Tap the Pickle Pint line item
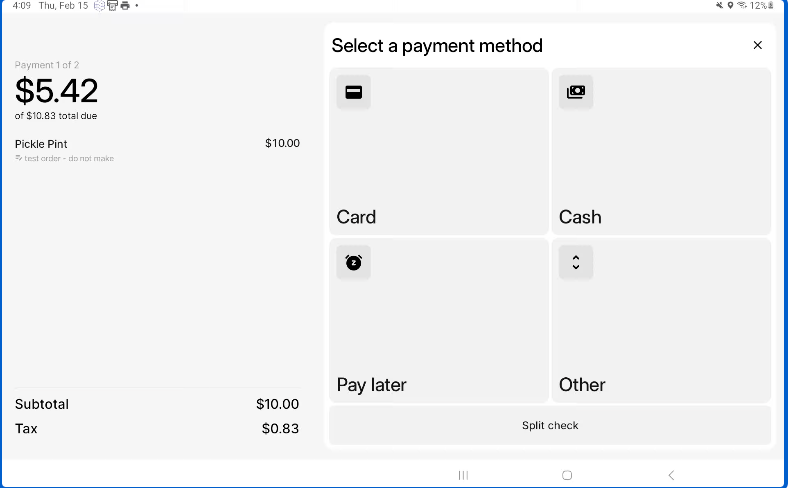 (x=41, y=144)
